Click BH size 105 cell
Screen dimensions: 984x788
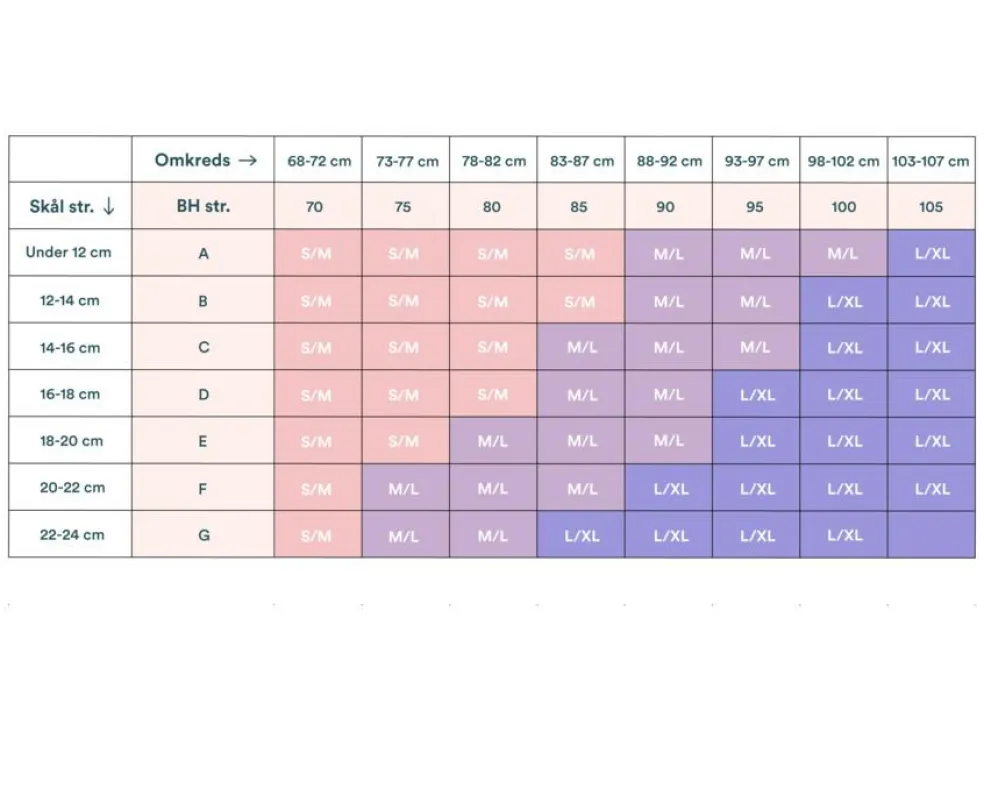(930, 207)
